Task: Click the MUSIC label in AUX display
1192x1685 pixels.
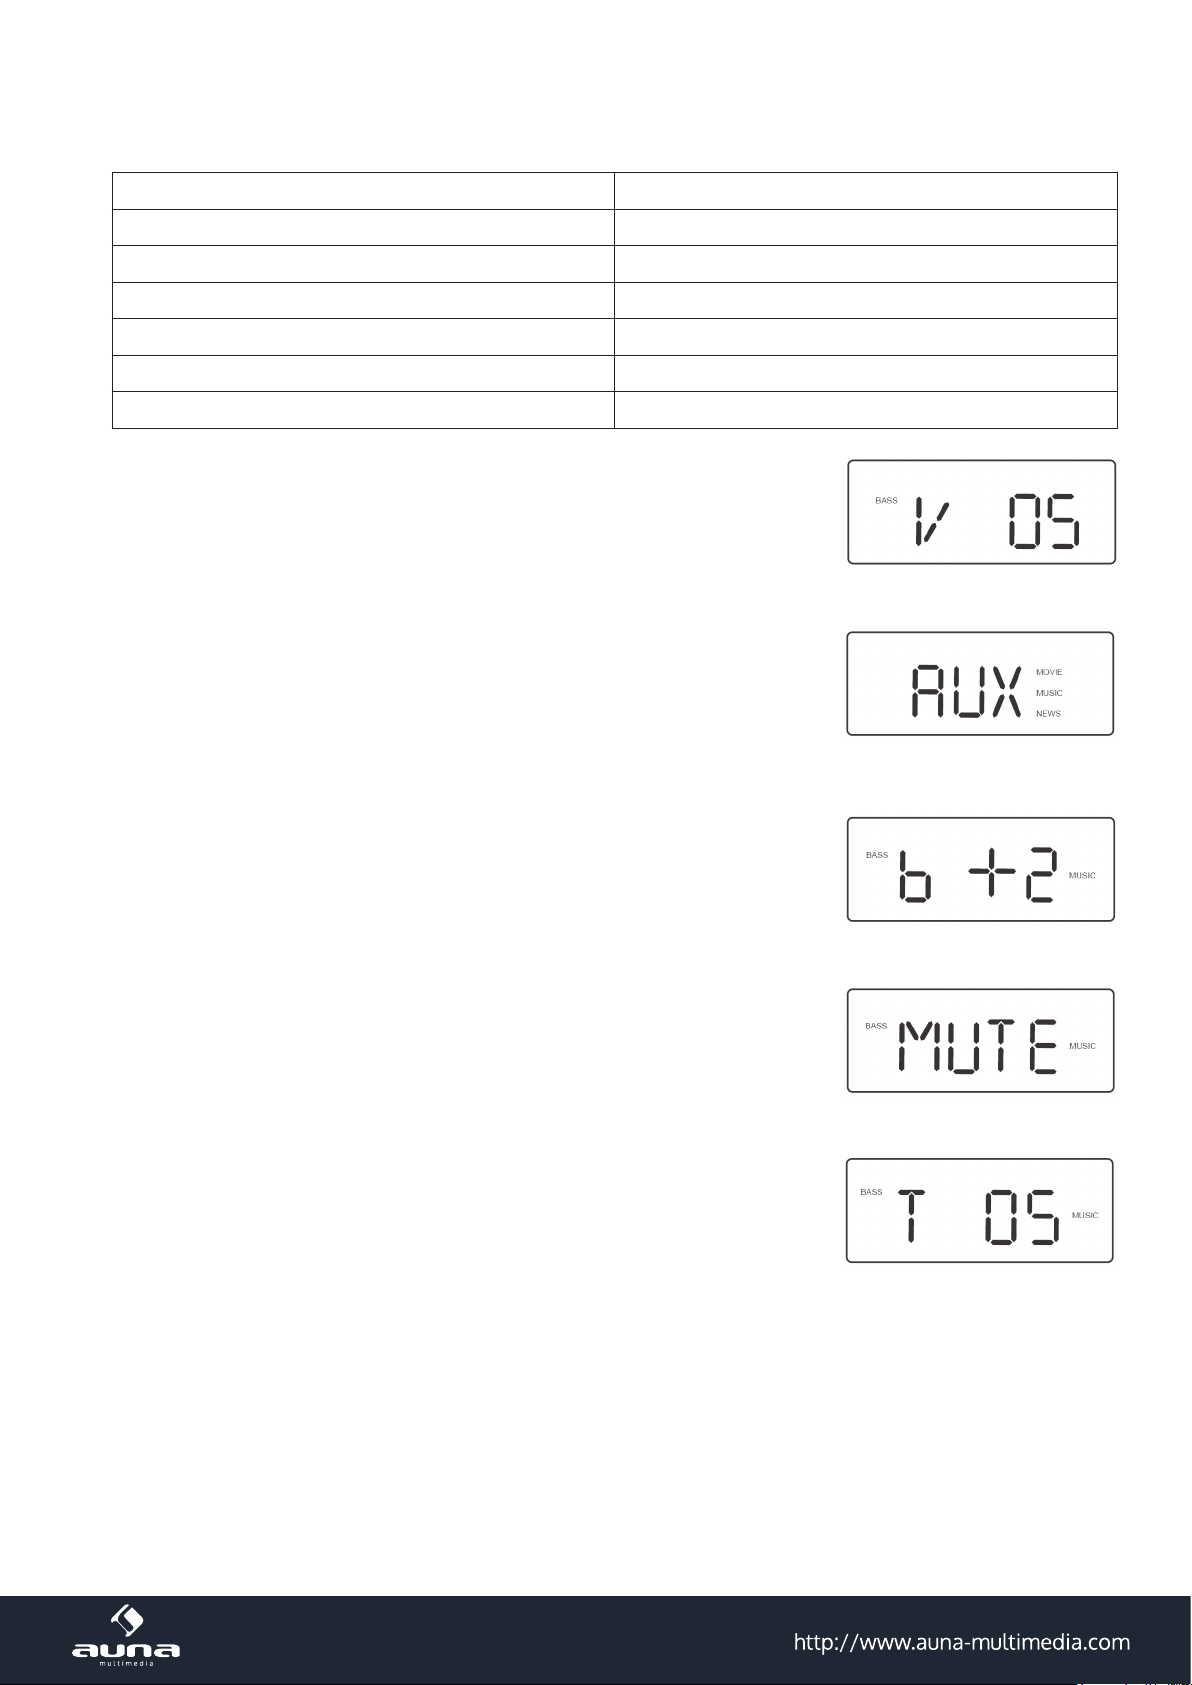Action: coord(1049,693)
